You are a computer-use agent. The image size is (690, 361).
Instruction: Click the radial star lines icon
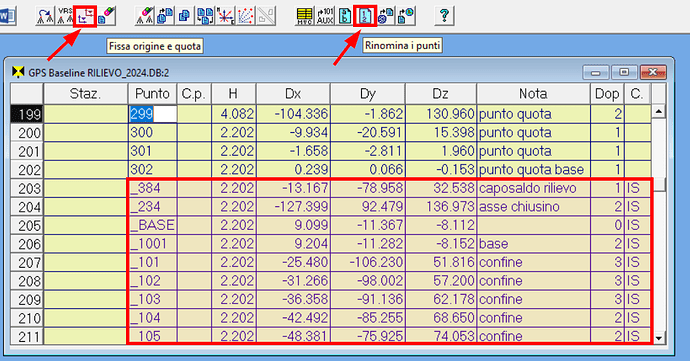tap(225, 16)
